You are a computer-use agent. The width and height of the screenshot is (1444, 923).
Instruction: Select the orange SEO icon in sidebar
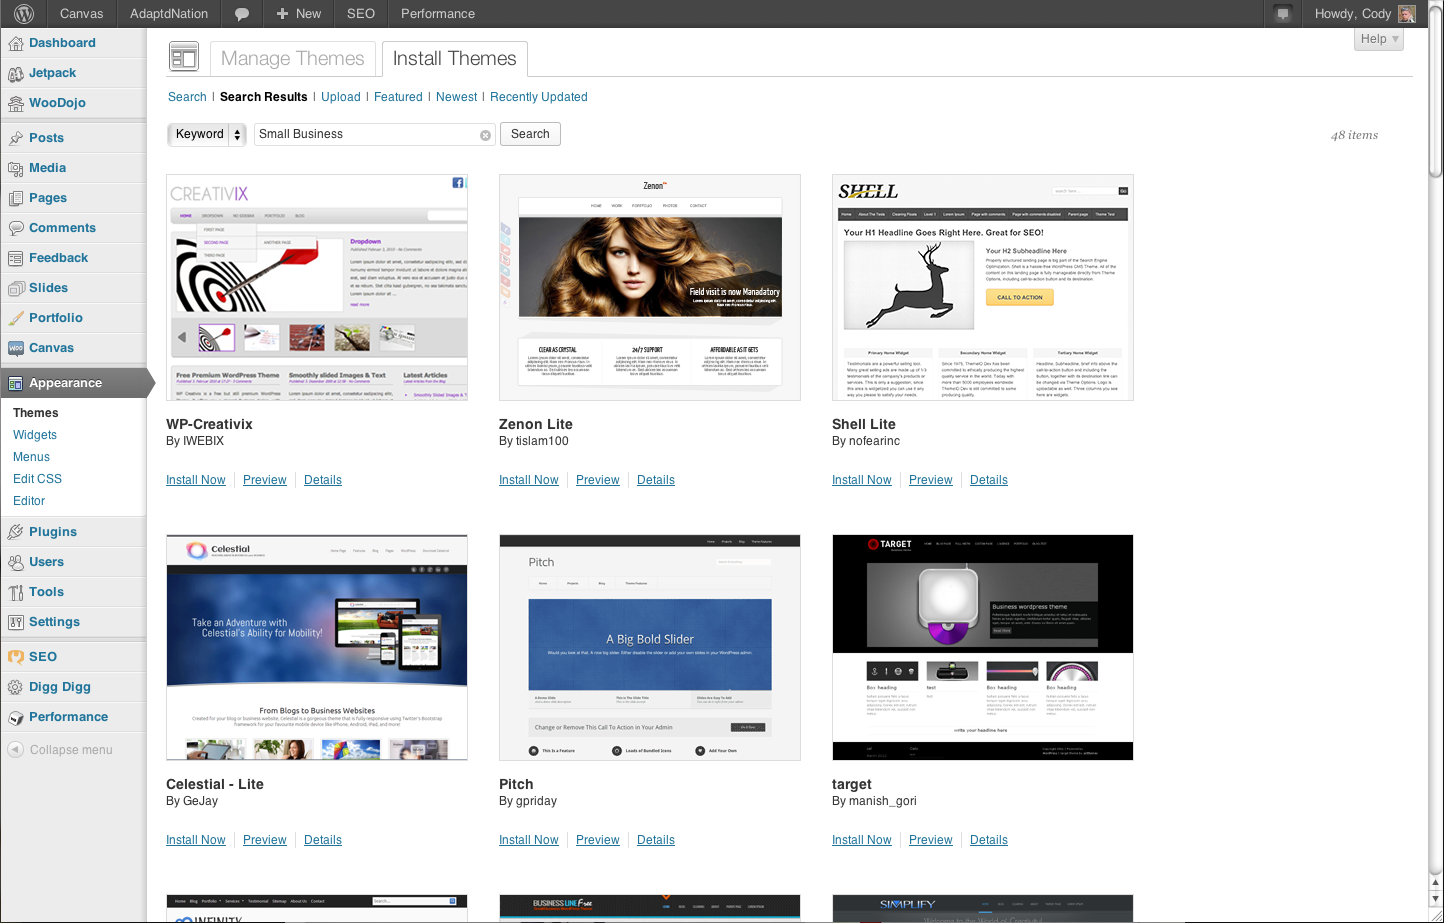[18, 656]
